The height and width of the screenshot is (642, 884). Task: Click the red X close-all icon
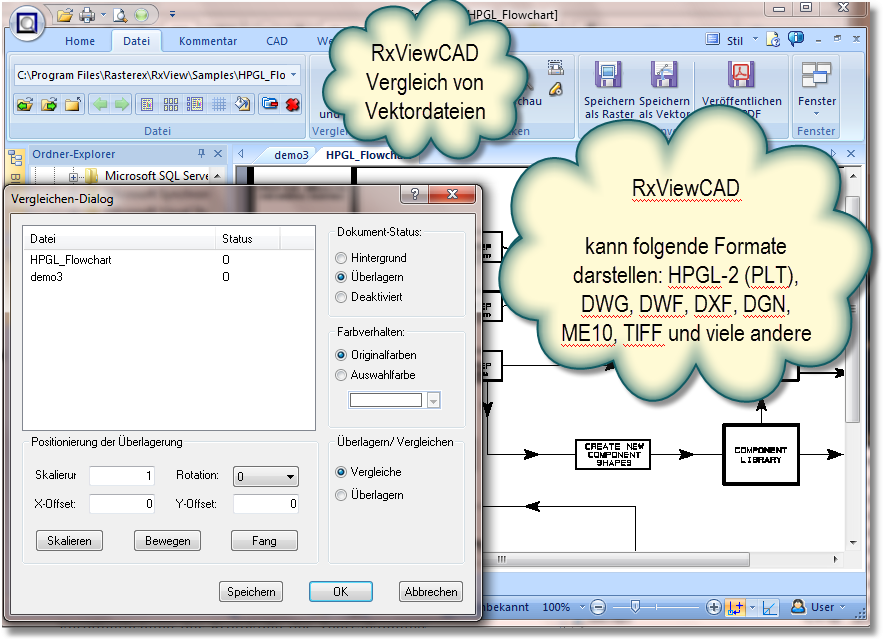tap(292, 104)
